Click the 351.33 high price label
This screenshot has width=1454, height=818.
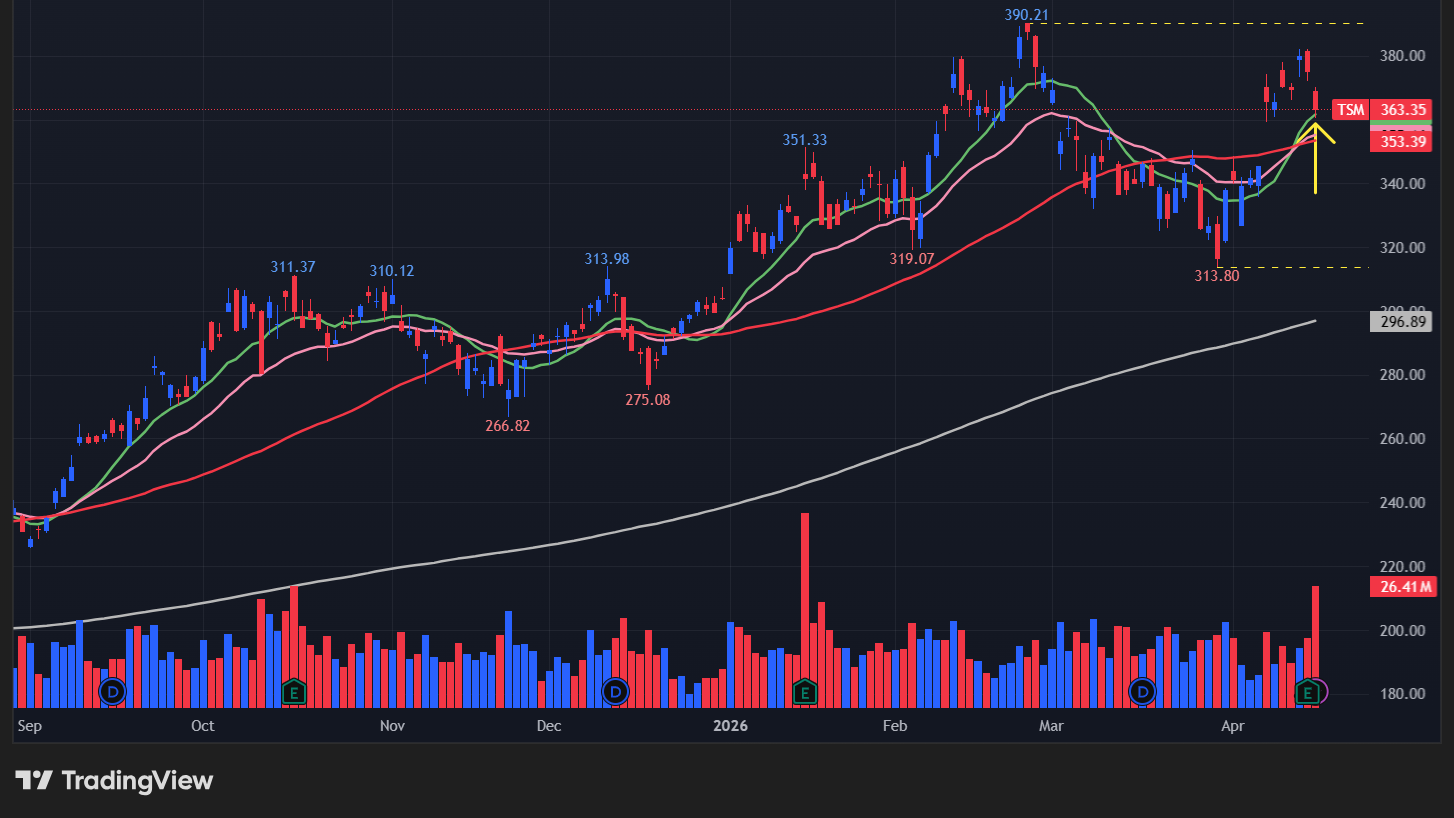coord(805,140)
